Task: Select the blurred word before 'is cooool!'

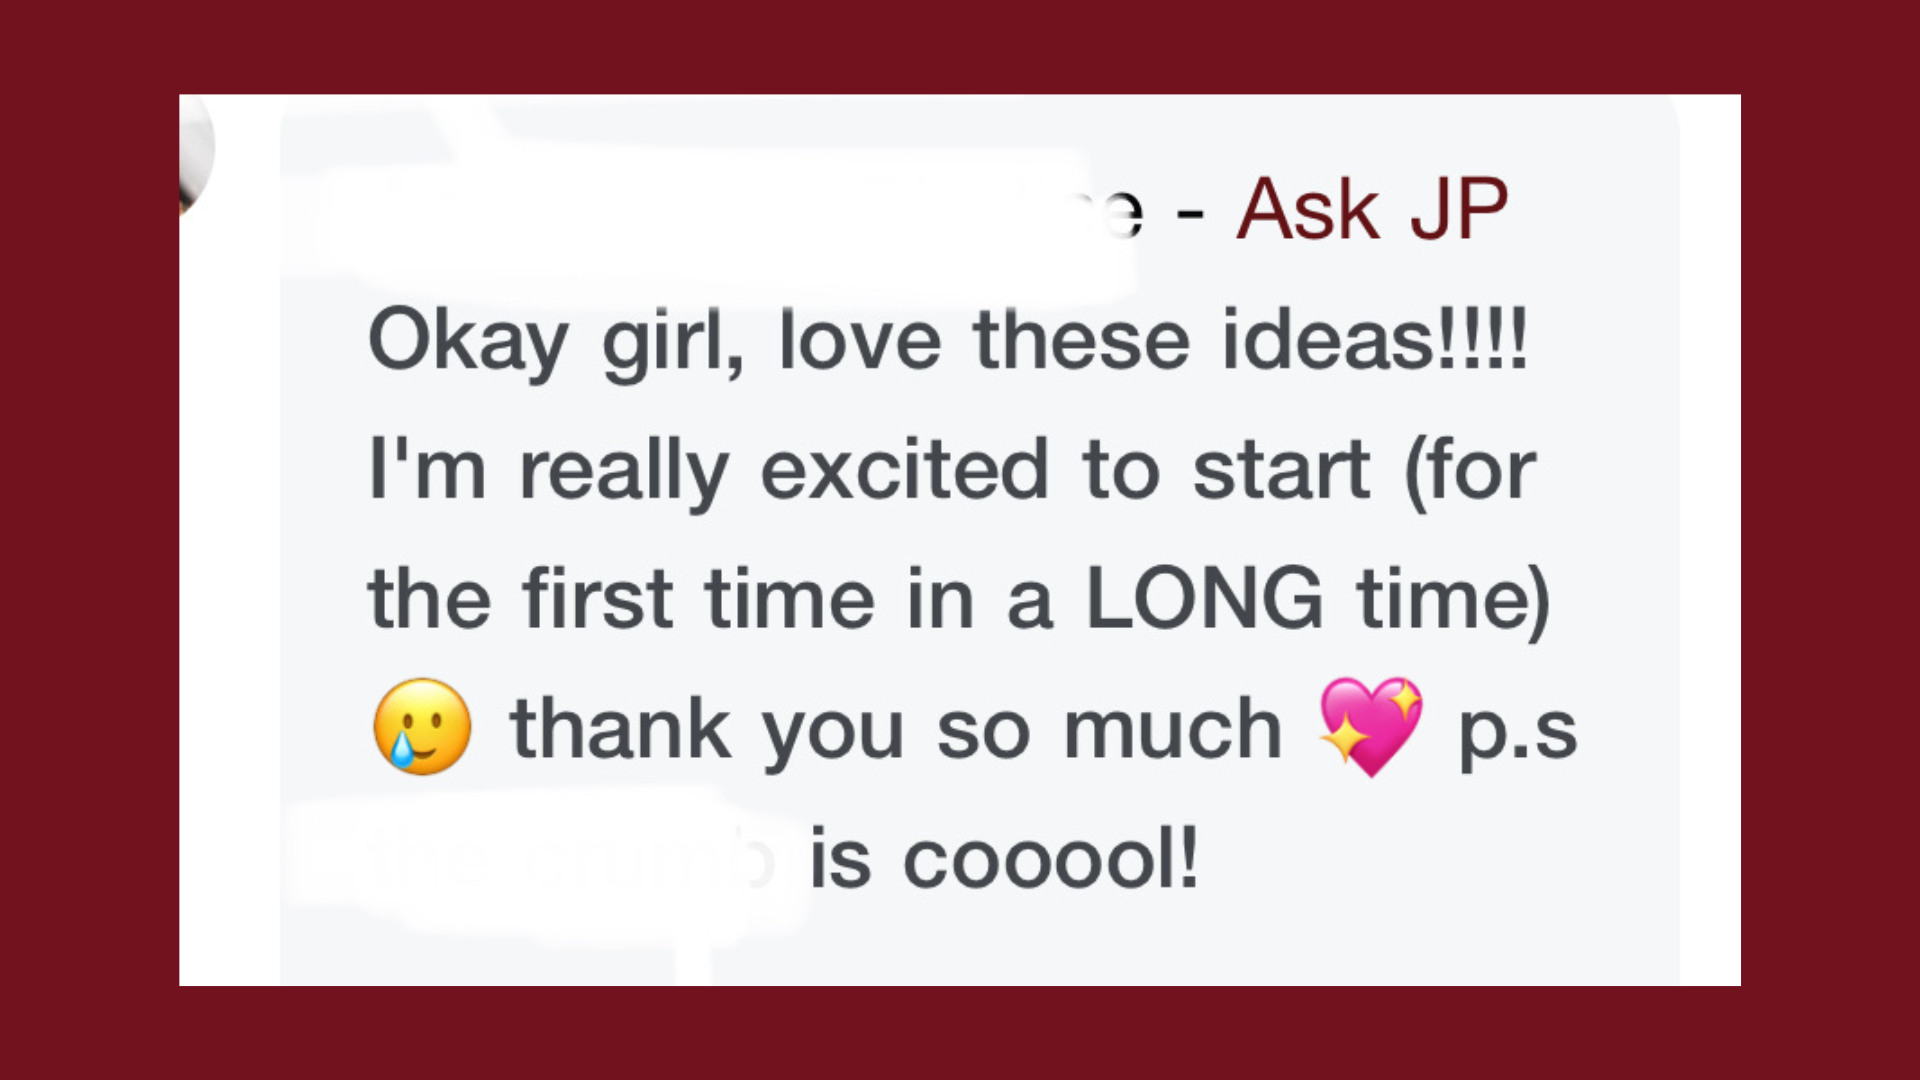Action: [x=570, y=858]
